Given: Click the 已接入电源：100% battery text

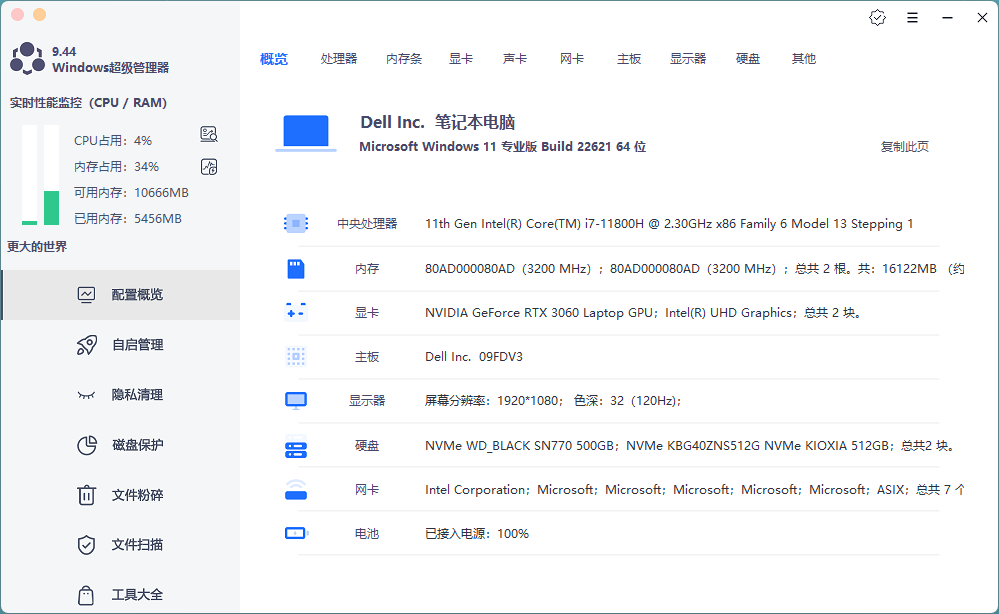Looking at the screenshot, I should click(477, 534).
